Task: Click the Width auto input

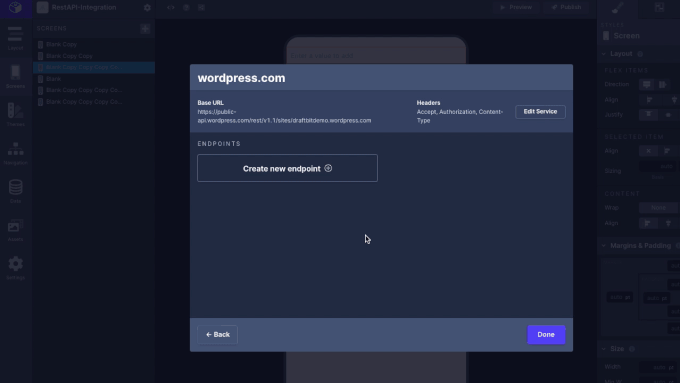Action: click(x=659, y=367)
